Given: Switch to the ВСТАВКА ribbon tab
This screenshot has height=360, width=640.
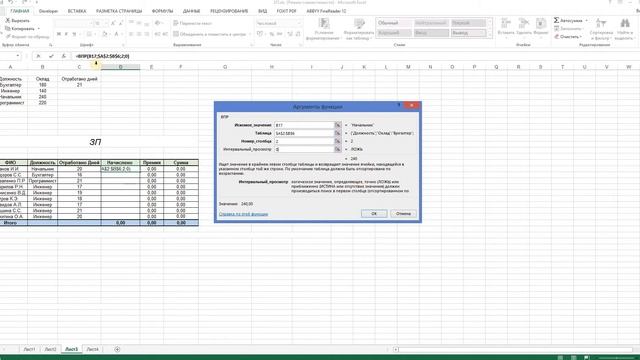Looking at the screenshot, I should (77, 11).
